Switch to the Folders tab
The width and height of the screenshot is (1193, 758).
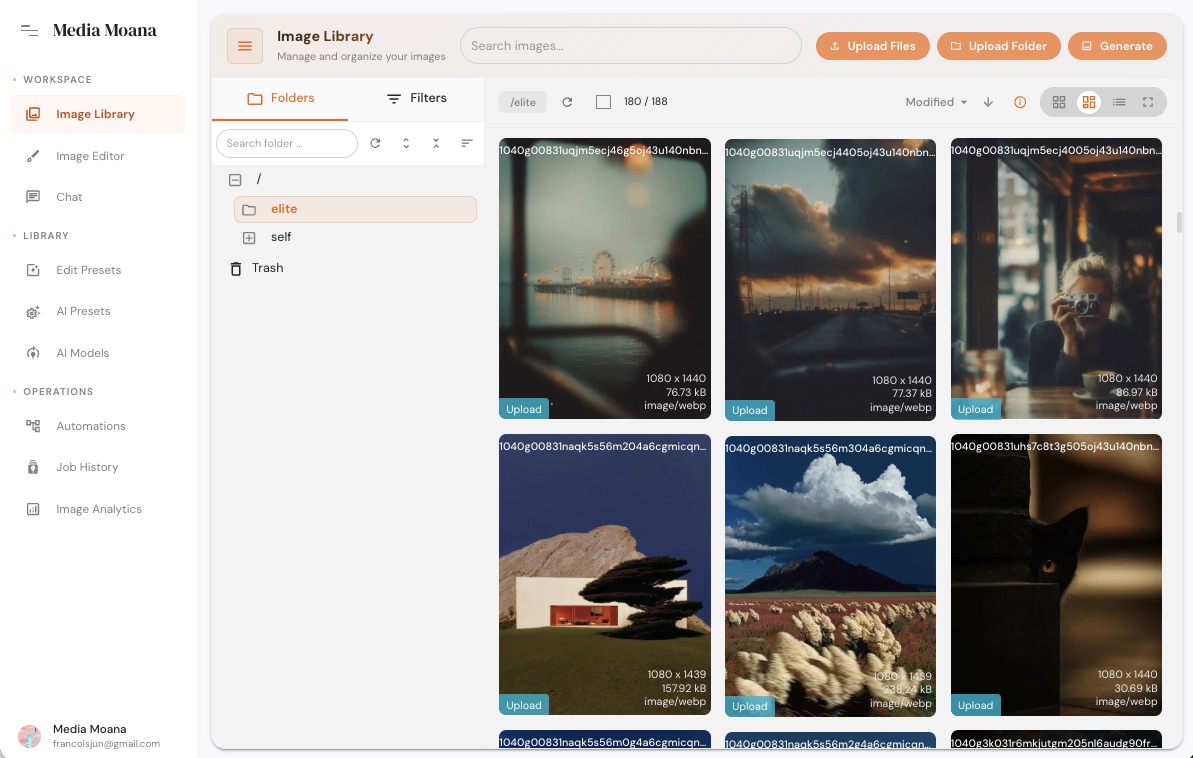click(280, 99)
